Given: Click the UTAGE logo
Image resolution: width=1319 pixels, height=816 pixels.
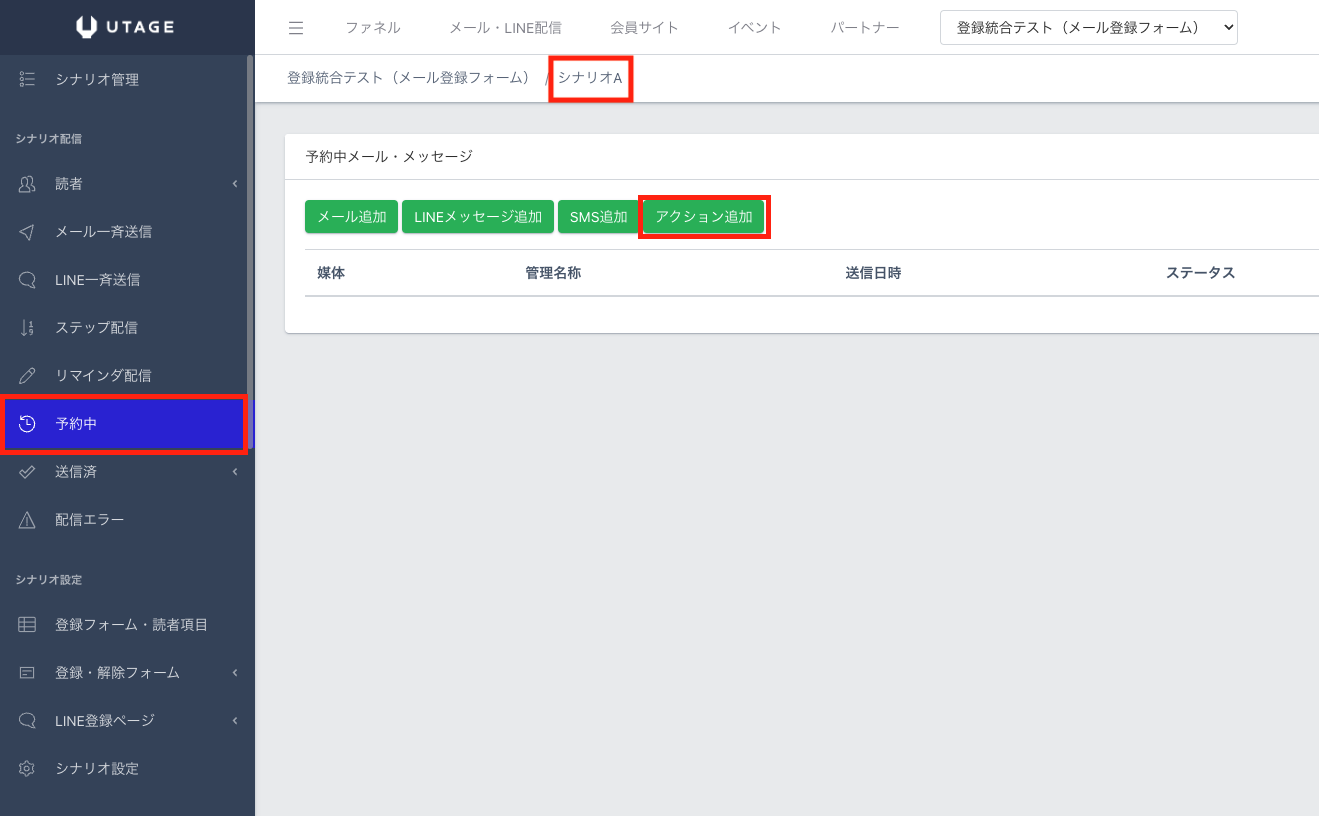Looking at the screenshot, I should 126,27.
